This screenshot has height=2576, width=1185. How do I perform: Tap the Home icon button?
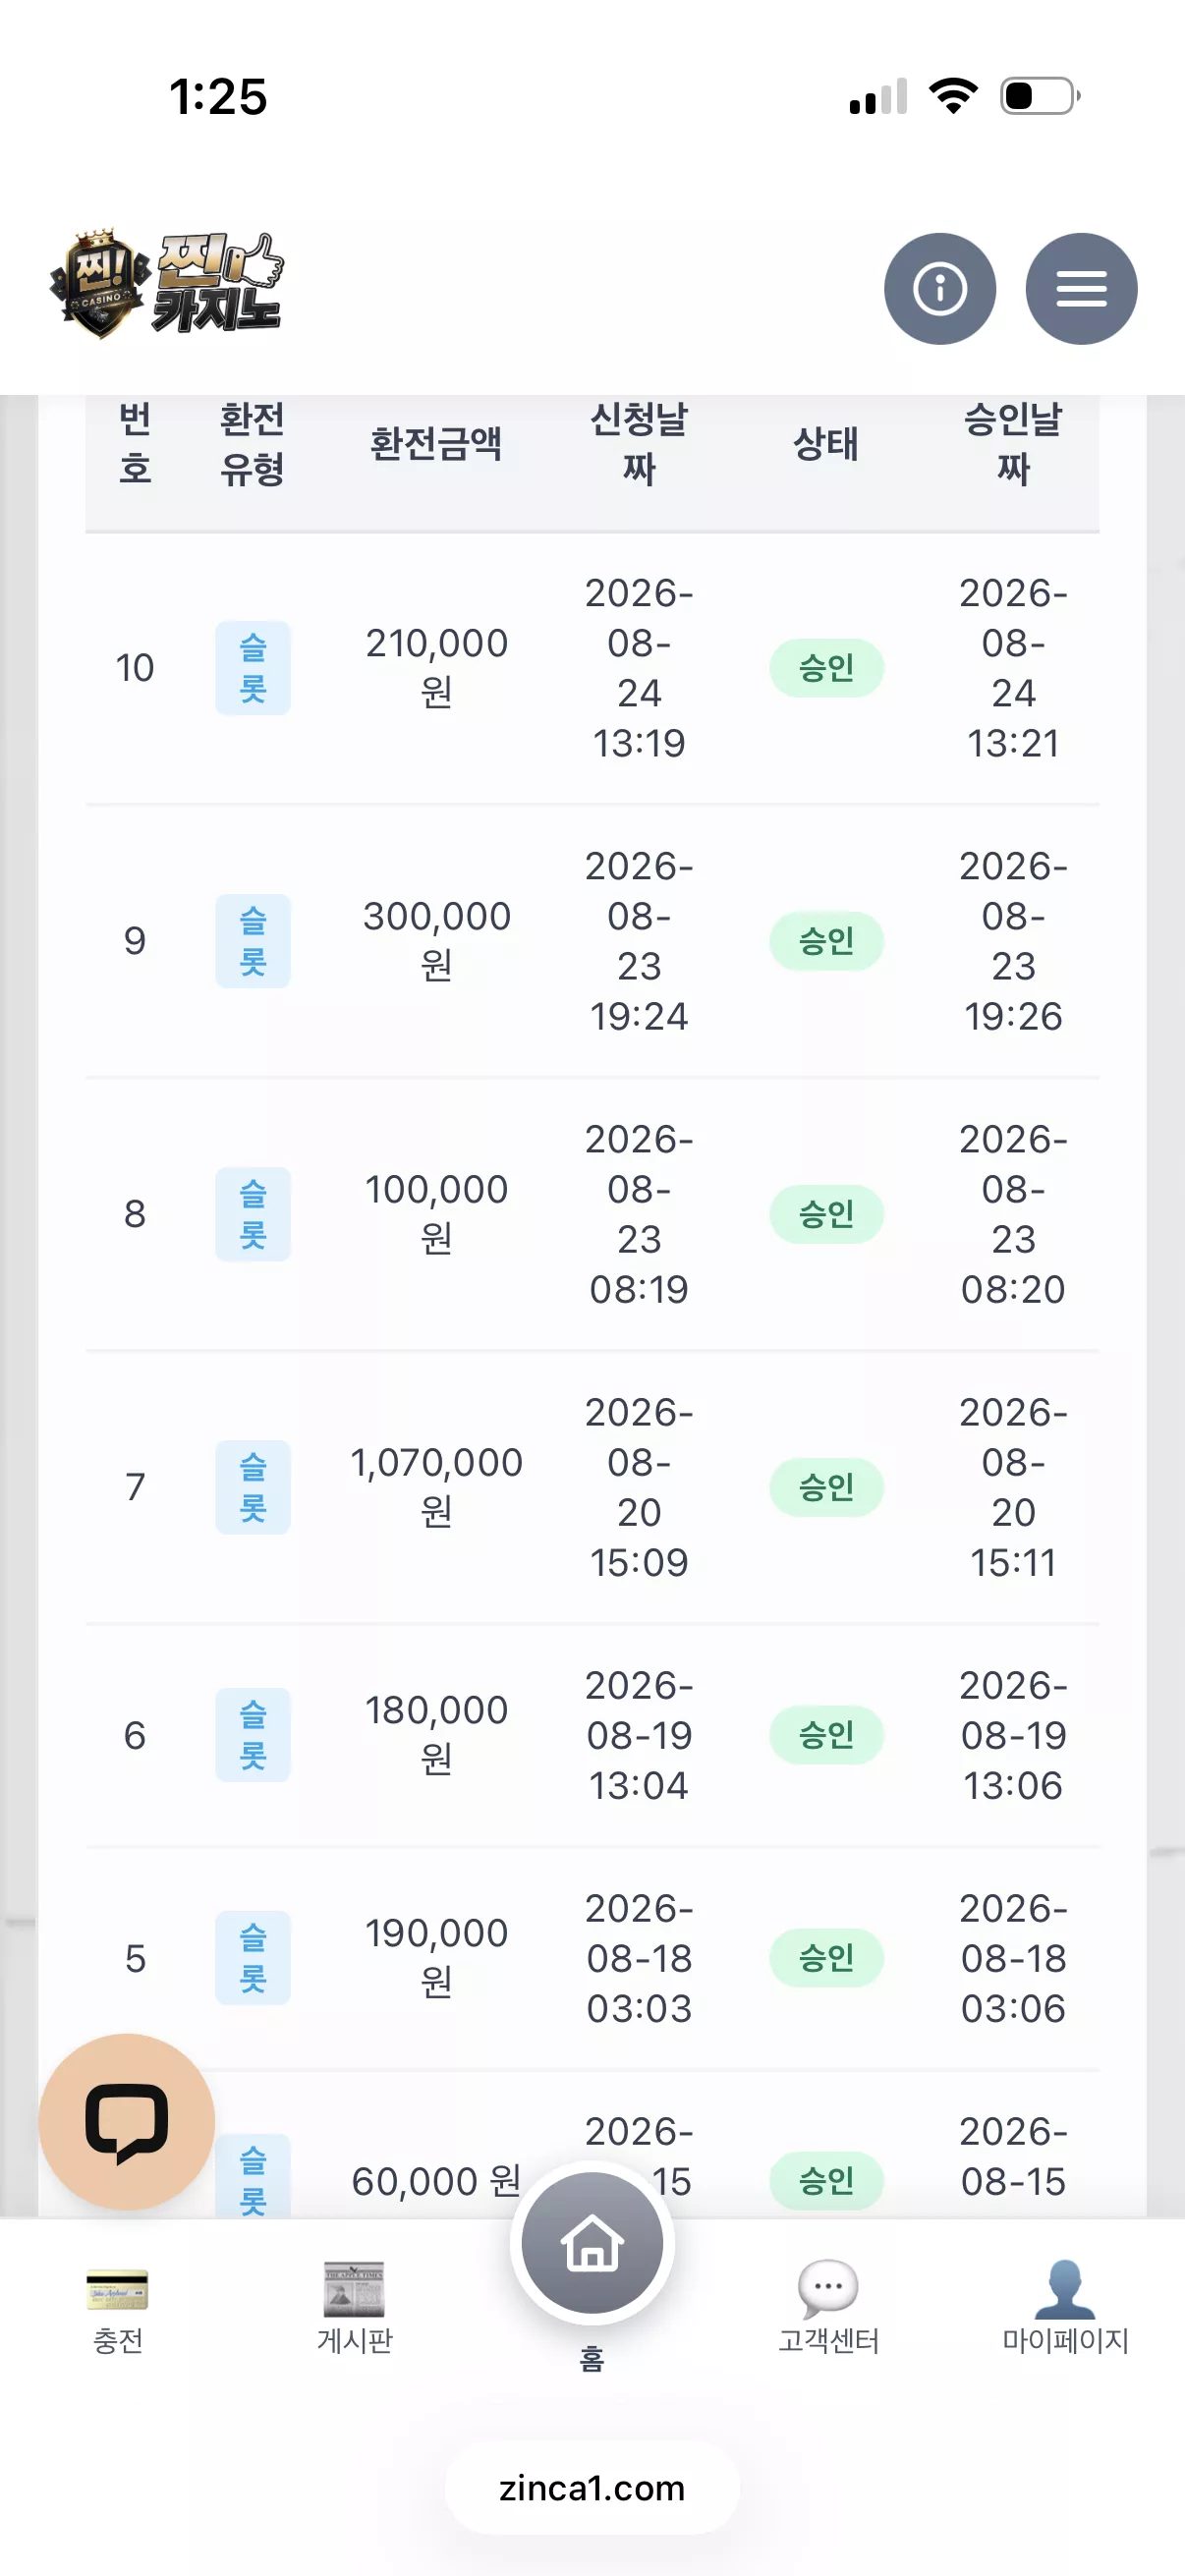click(592, 2244)
